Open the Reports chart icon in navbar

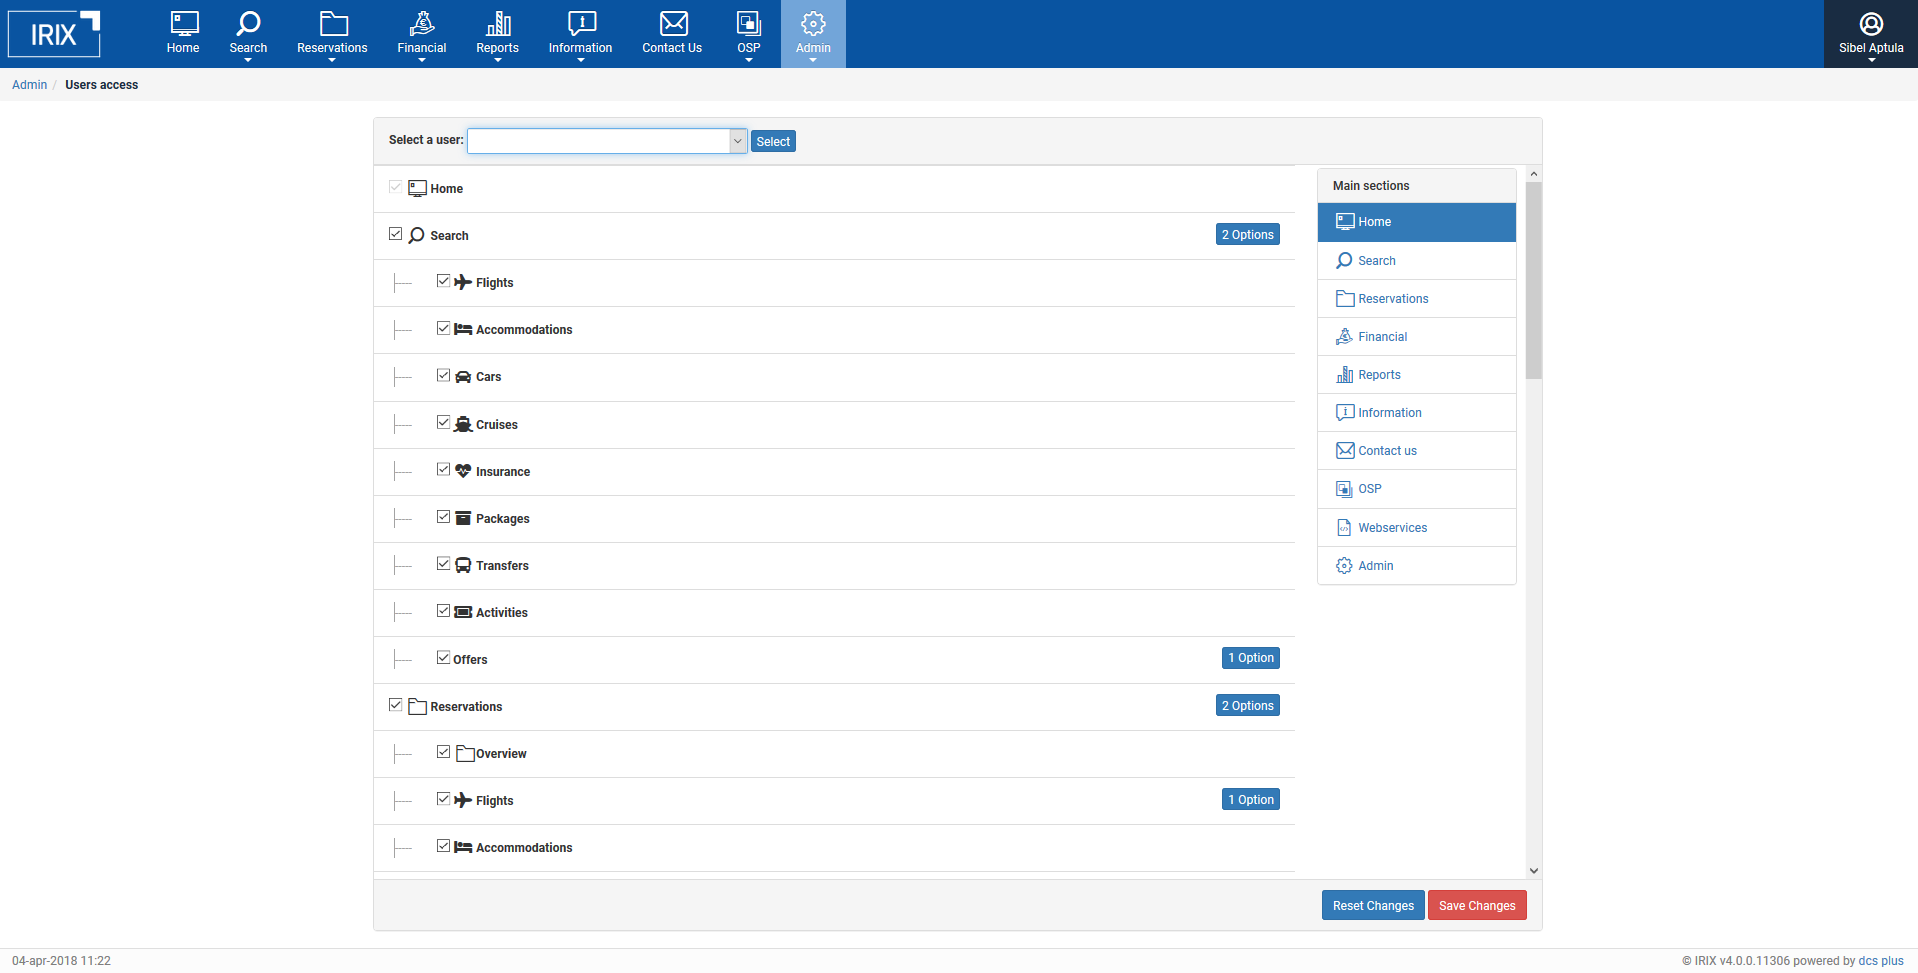click(497, 24)
